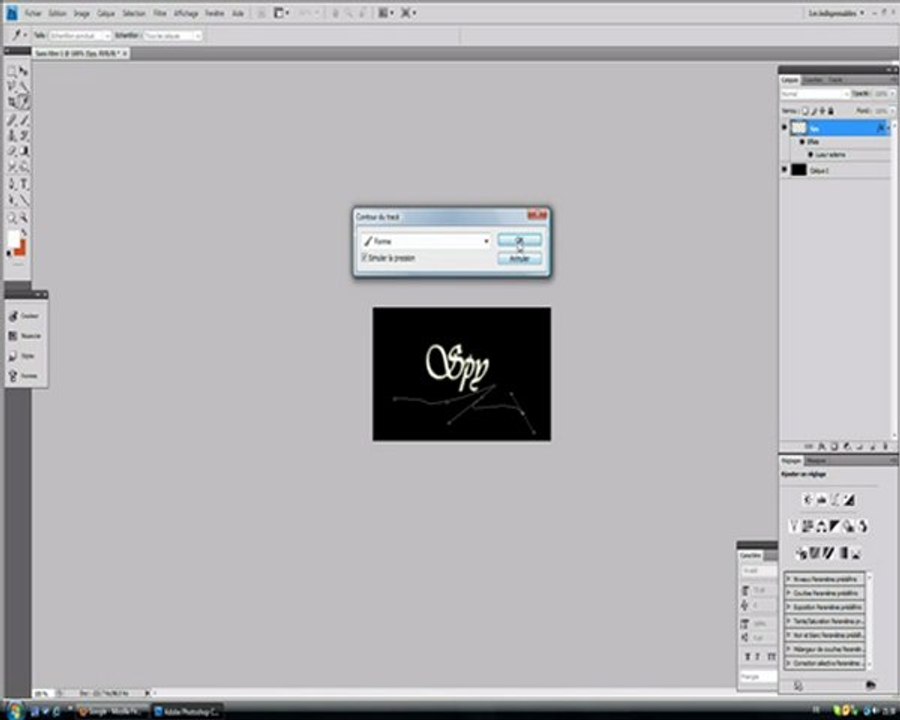Image resolution: width=900 pixels, height=720 pixels.
Task: Open the Fenêtre menu
Action: (x=215, y=13)
